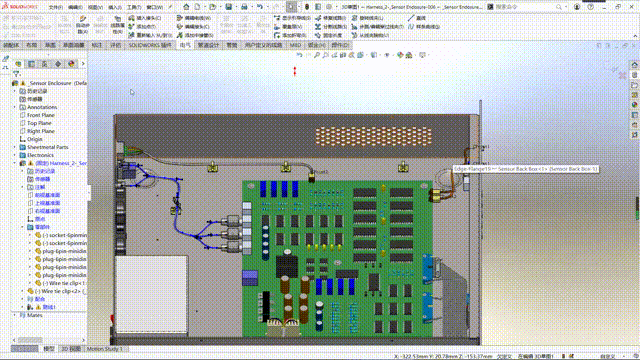The image size is (640, 360).
Task: Click the feature tree horizontal scrollbar
Action: pyautogui.click(x=30, y=340)
